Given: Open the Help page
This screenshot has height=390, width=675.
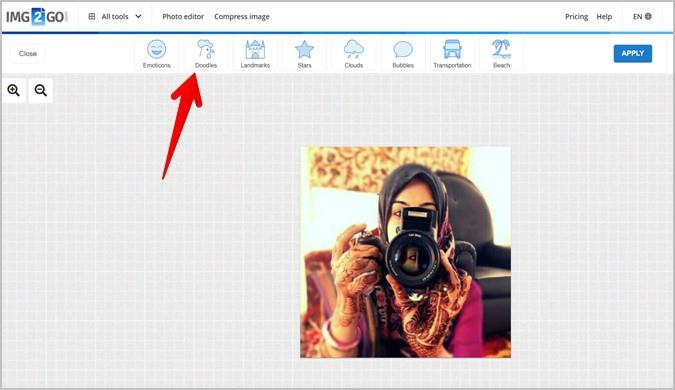Looking at the screenshot, I should point(604,16).
